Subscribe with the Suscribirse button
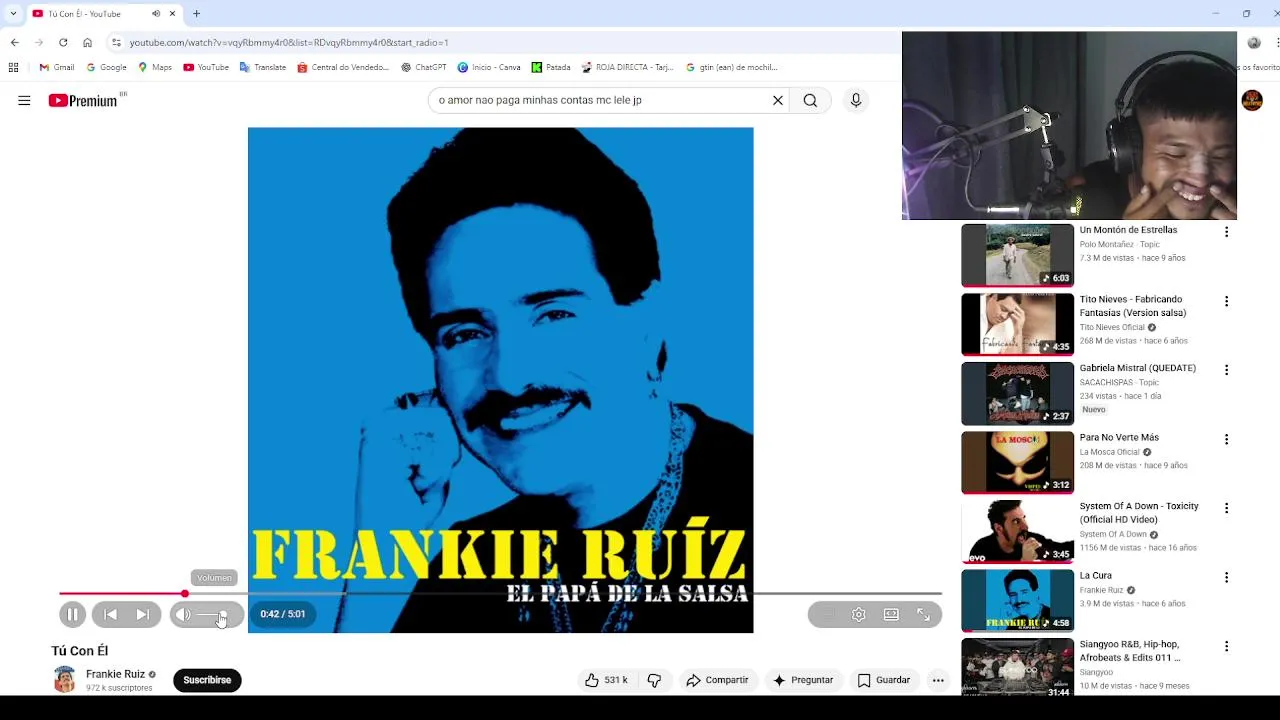Screen dimensions: 1280x720 point(207,680)
